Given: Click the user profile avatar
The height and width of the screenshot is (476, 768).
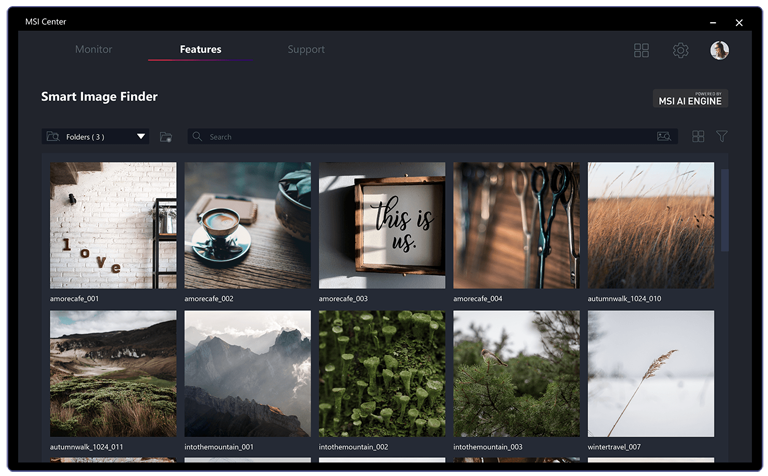Looking at the screenshot, I should click(x=720, y=50).
